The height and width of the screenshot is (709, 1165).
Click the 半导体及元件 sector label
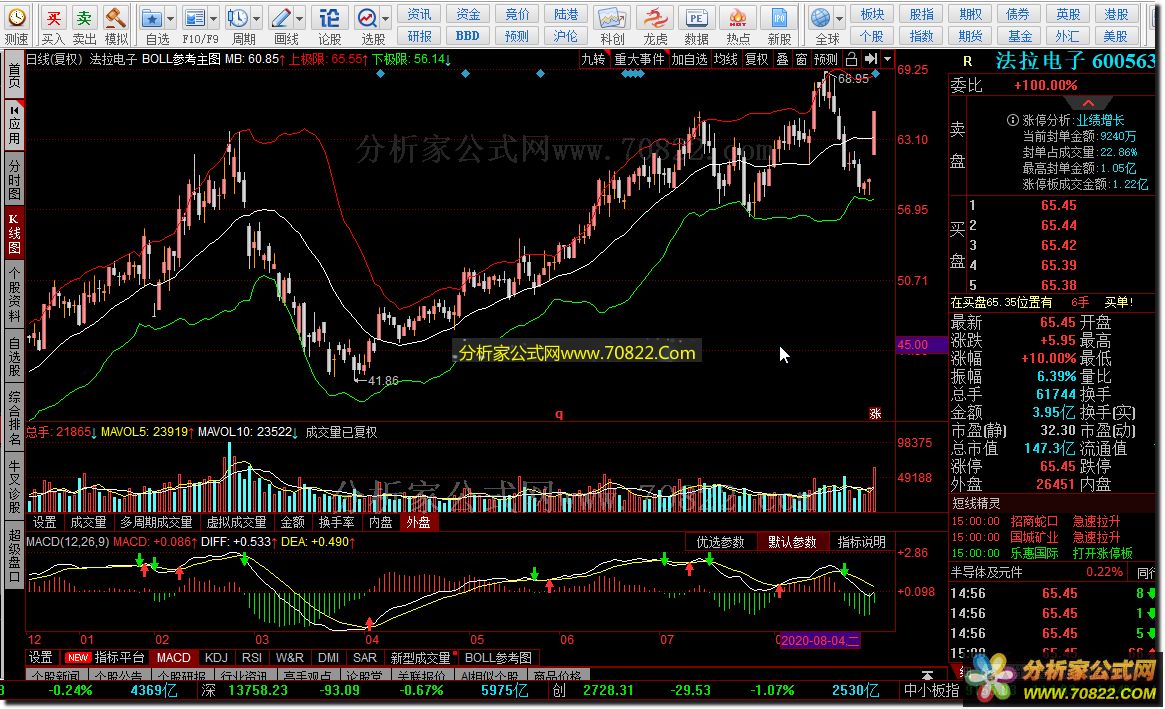pos(987,572)
